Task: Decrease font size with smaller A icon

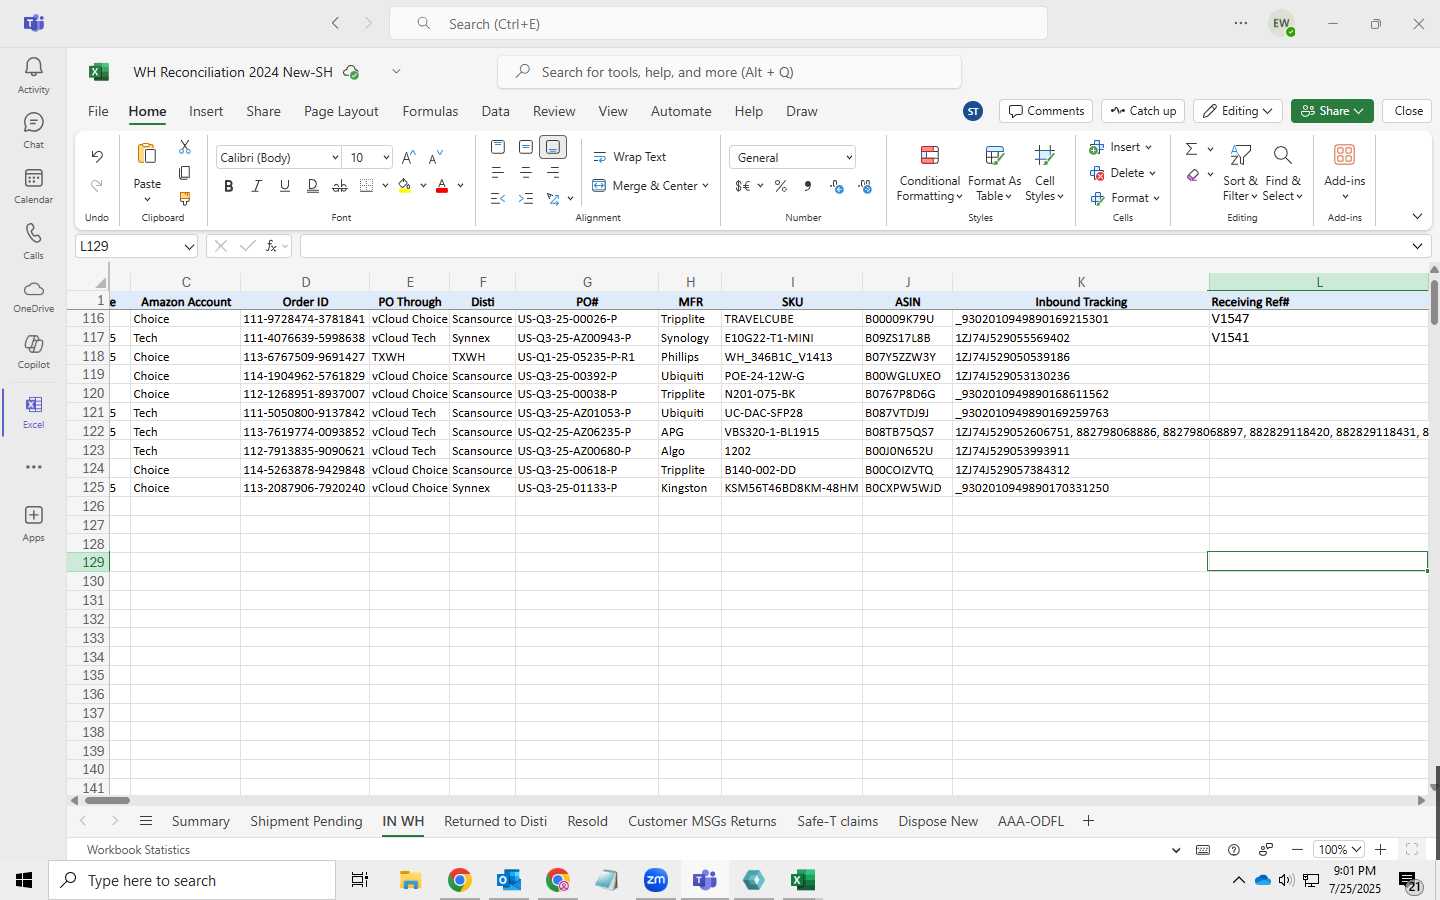Action: 435,158
